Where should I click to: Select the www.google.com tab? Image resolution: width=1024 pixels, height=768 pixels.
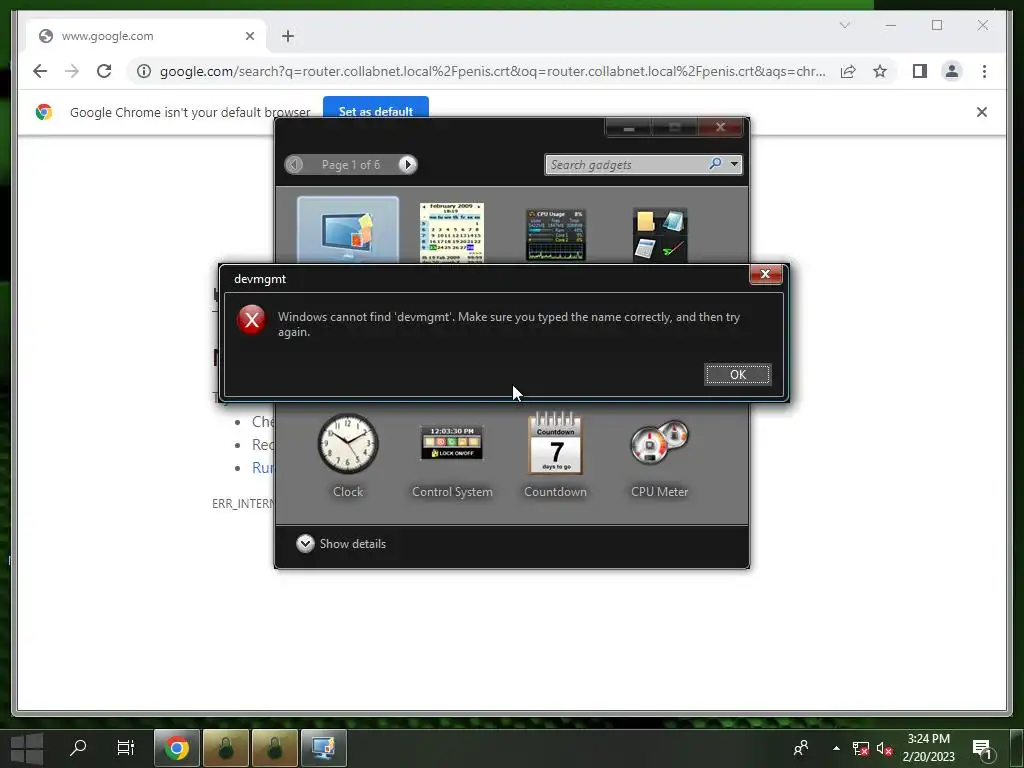[146, 36]
